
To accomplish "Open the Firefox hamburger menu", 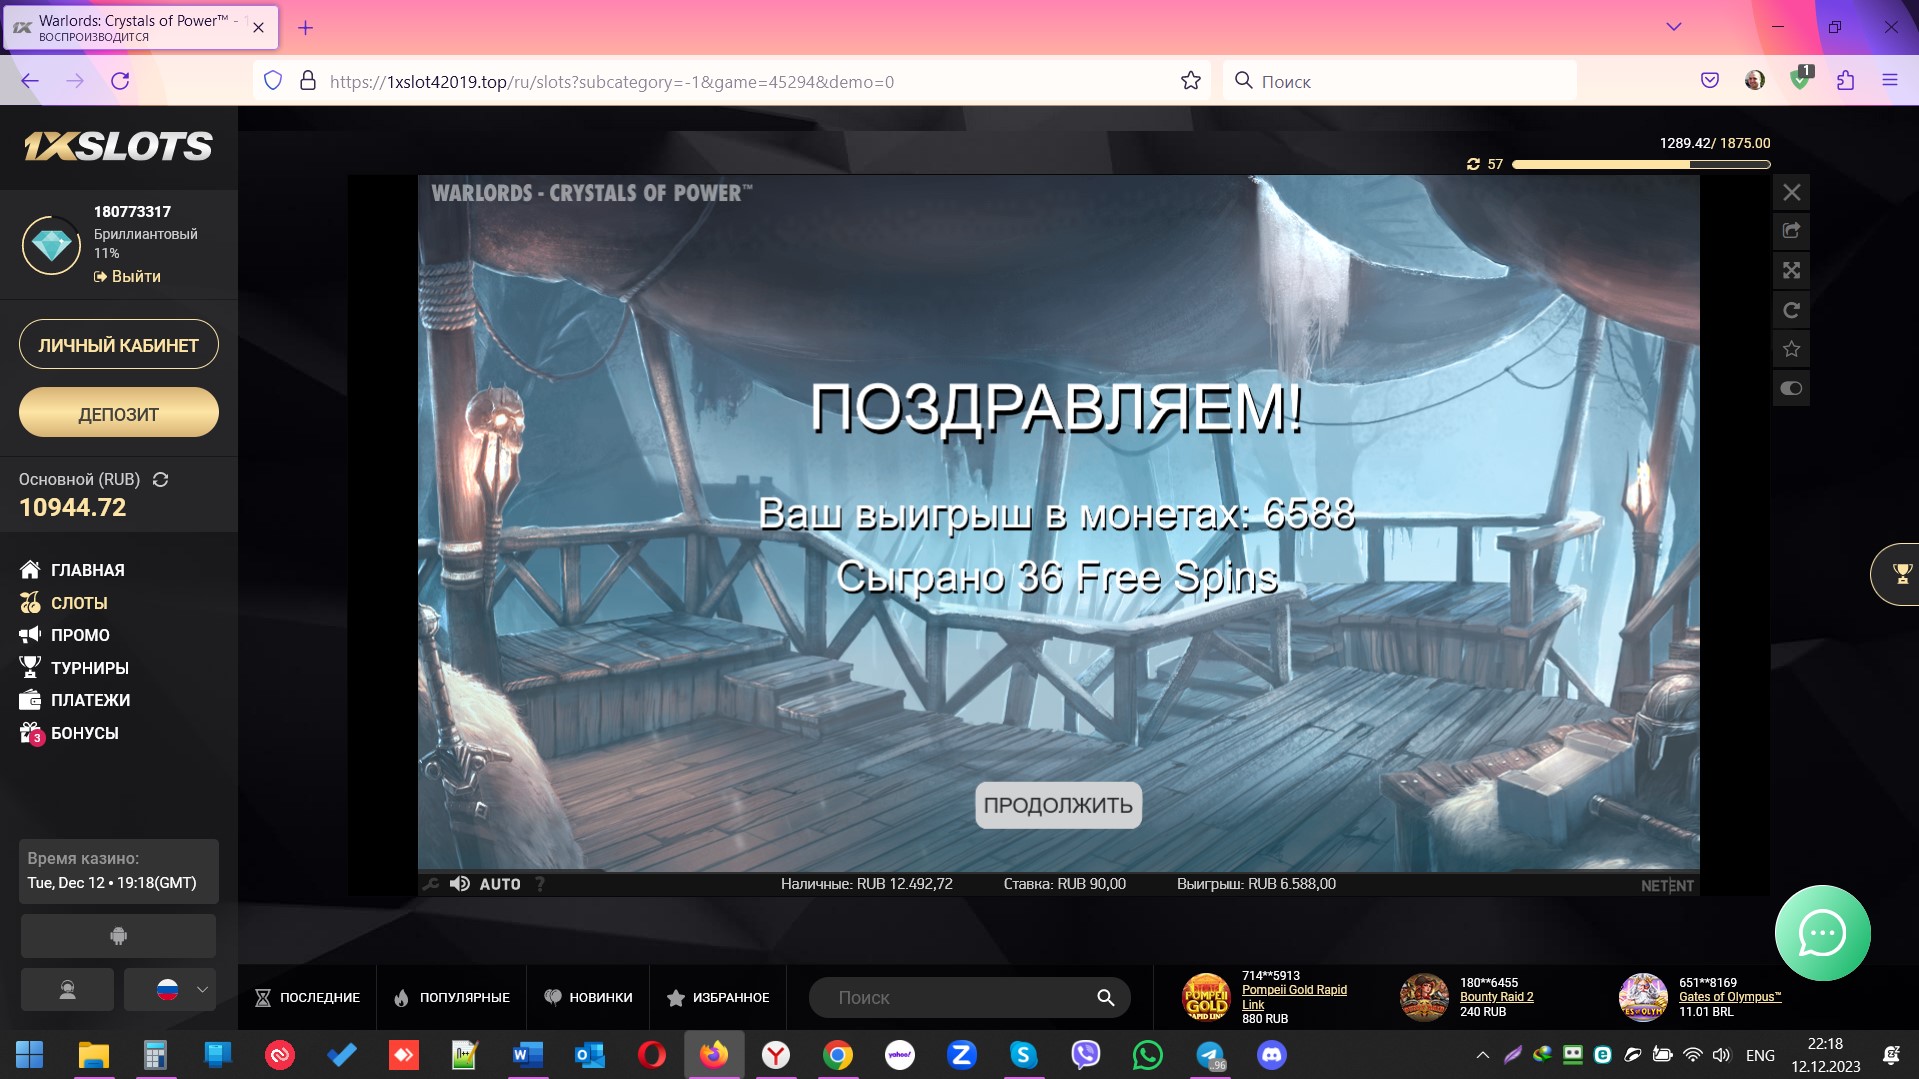I will (1889, 81).
